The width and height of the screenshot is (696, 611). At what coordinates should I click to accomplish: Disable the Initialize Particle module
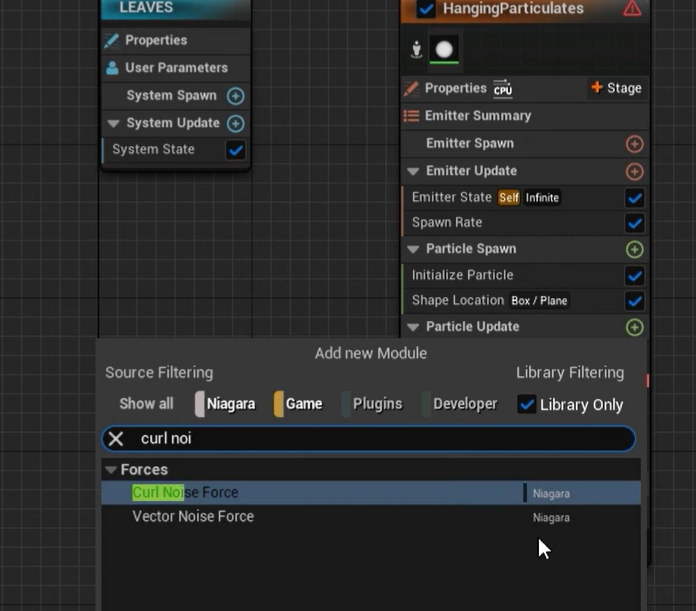[634, 276]
